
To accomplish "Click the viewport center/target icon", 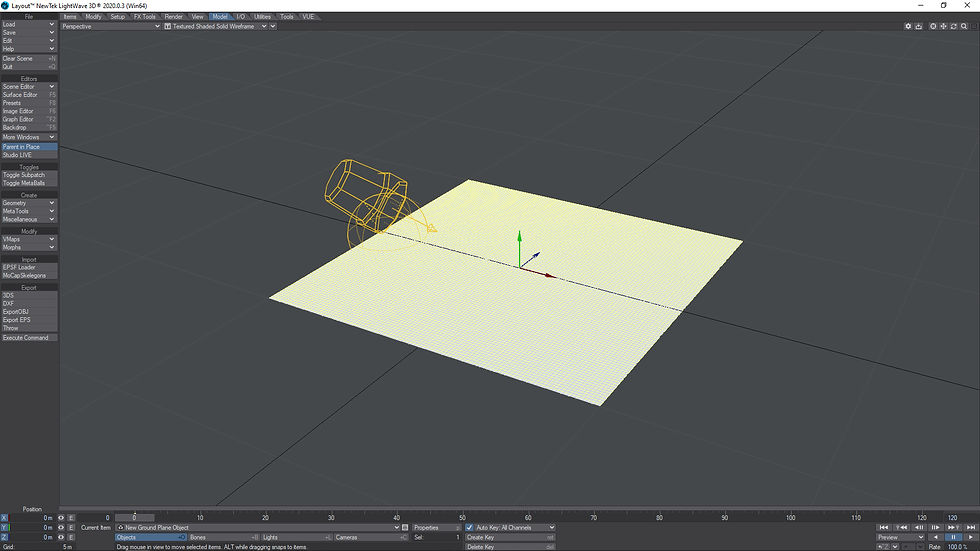I will click(933, 26).
